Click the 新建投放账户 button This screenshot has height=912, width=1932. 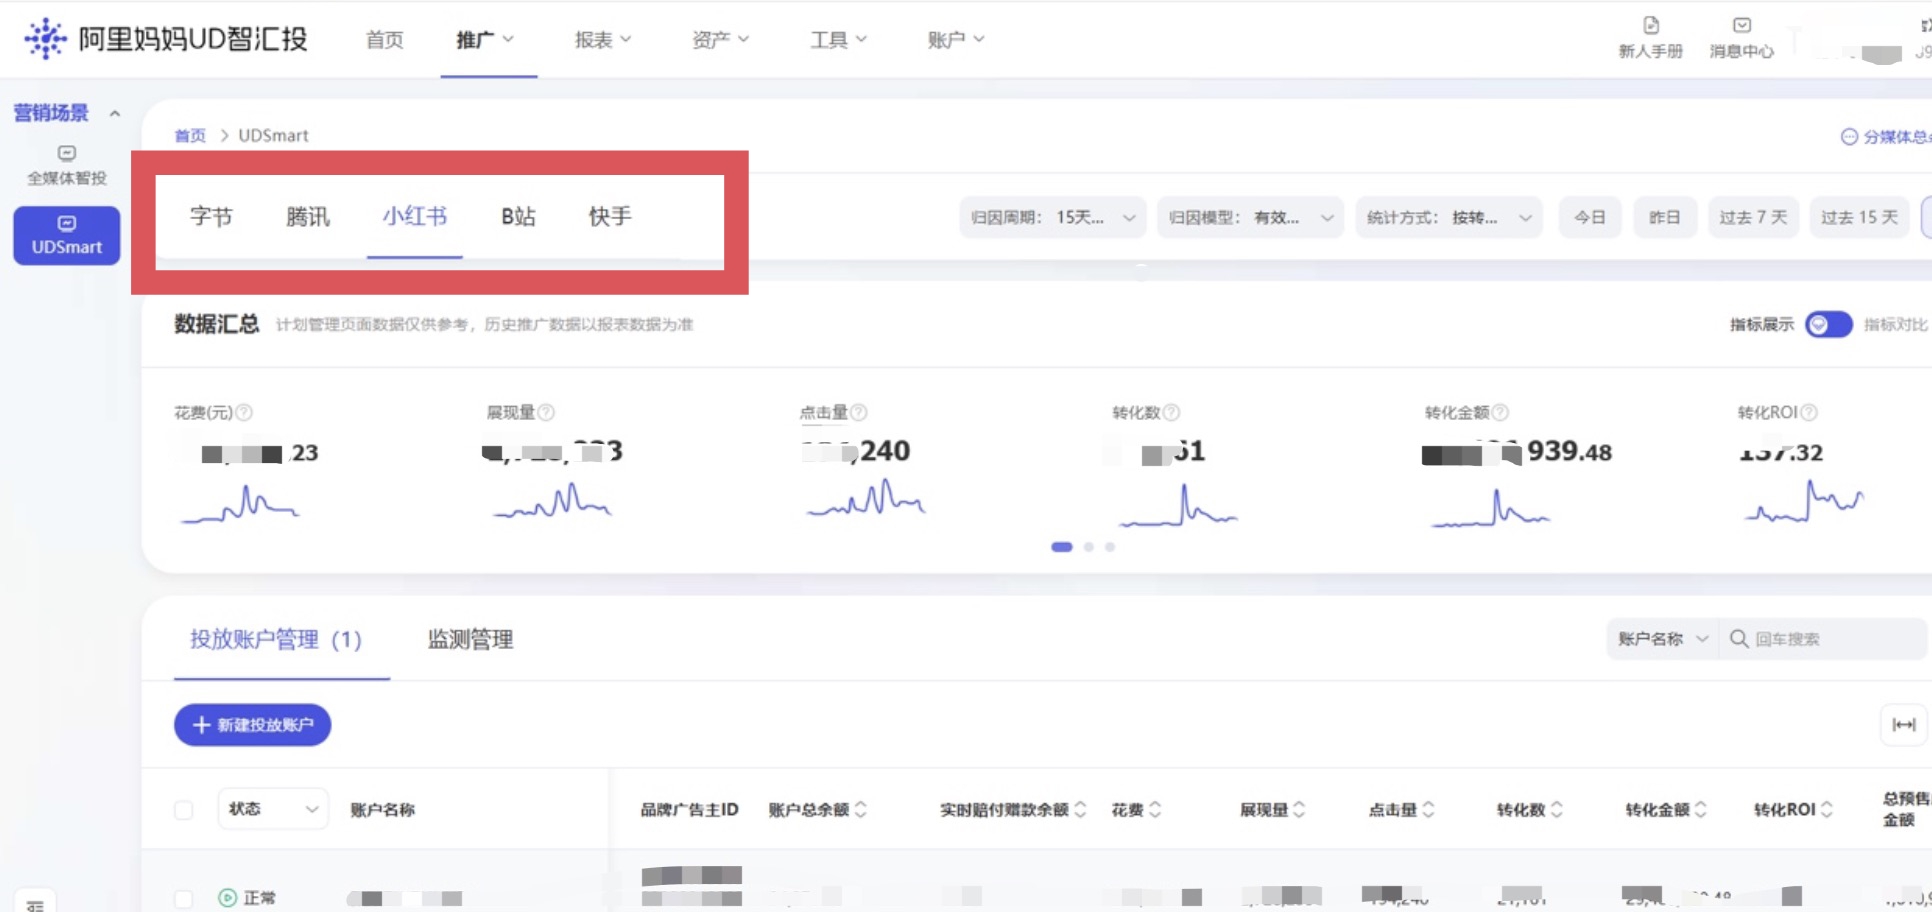[x=252, y=725]
